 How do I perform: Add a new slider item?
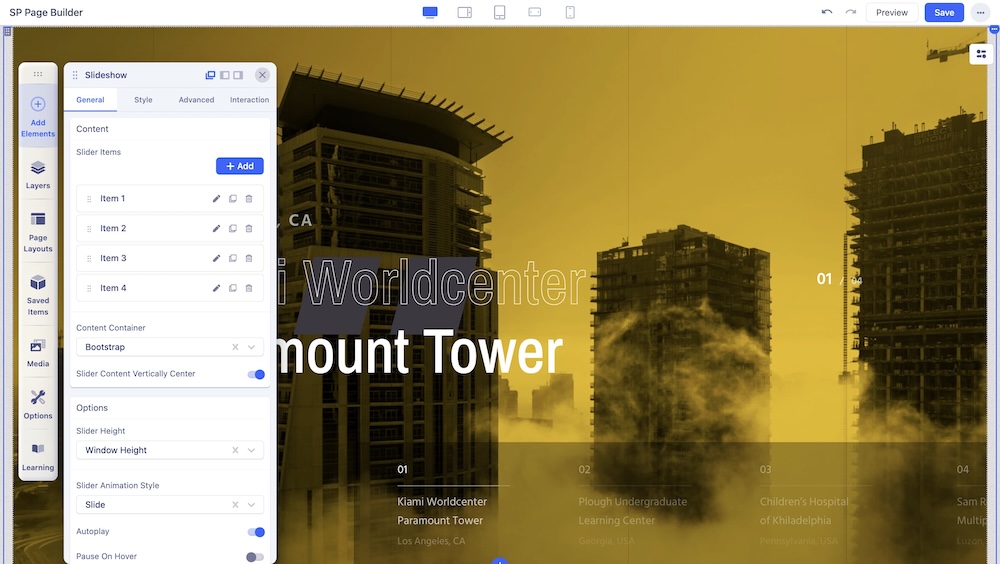[x=240, y=166]
